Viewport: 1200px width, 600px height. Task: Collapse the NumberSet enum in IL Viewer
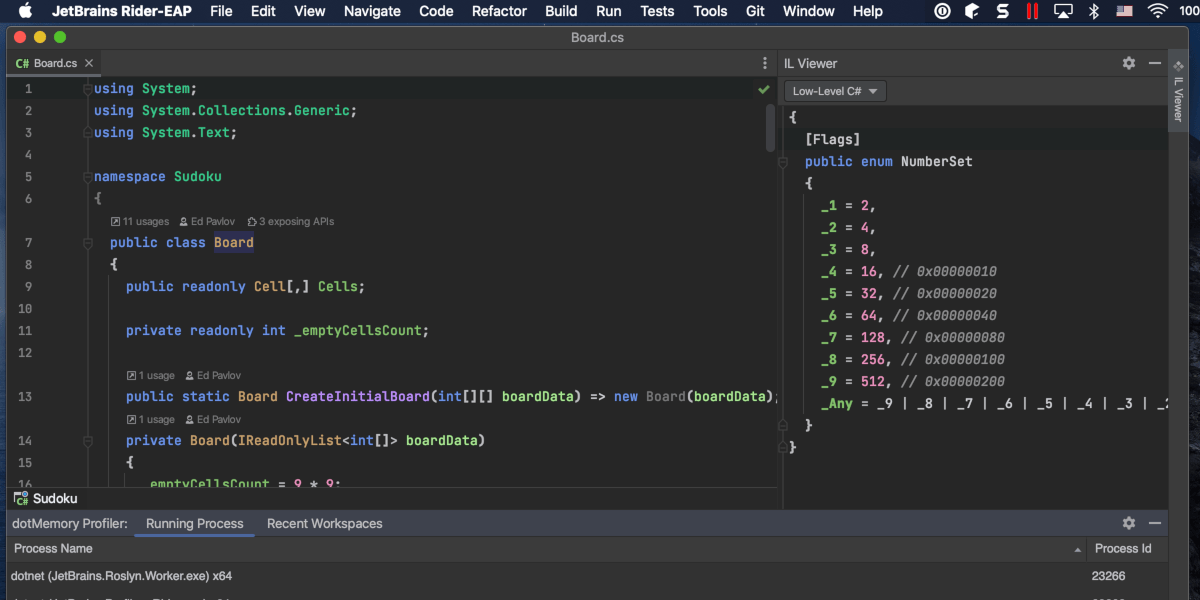[x=784, y=161]
